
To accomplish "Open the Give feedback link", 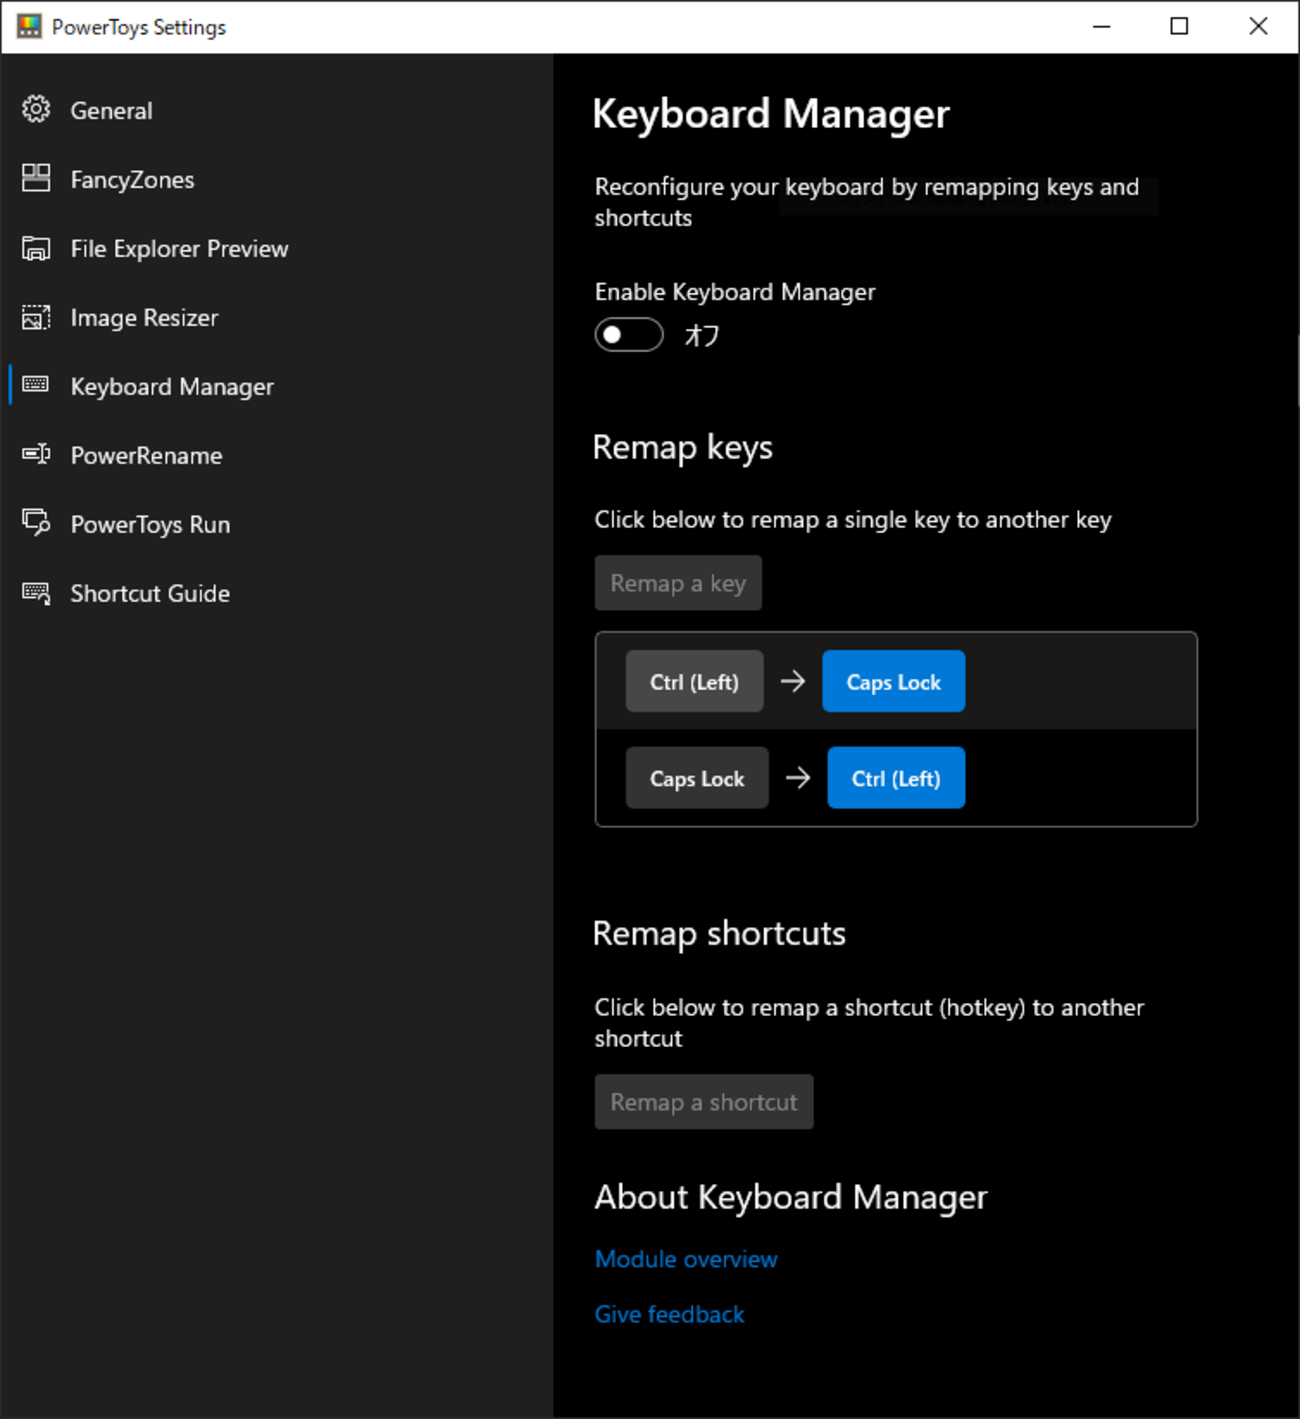I will 669,1314.
